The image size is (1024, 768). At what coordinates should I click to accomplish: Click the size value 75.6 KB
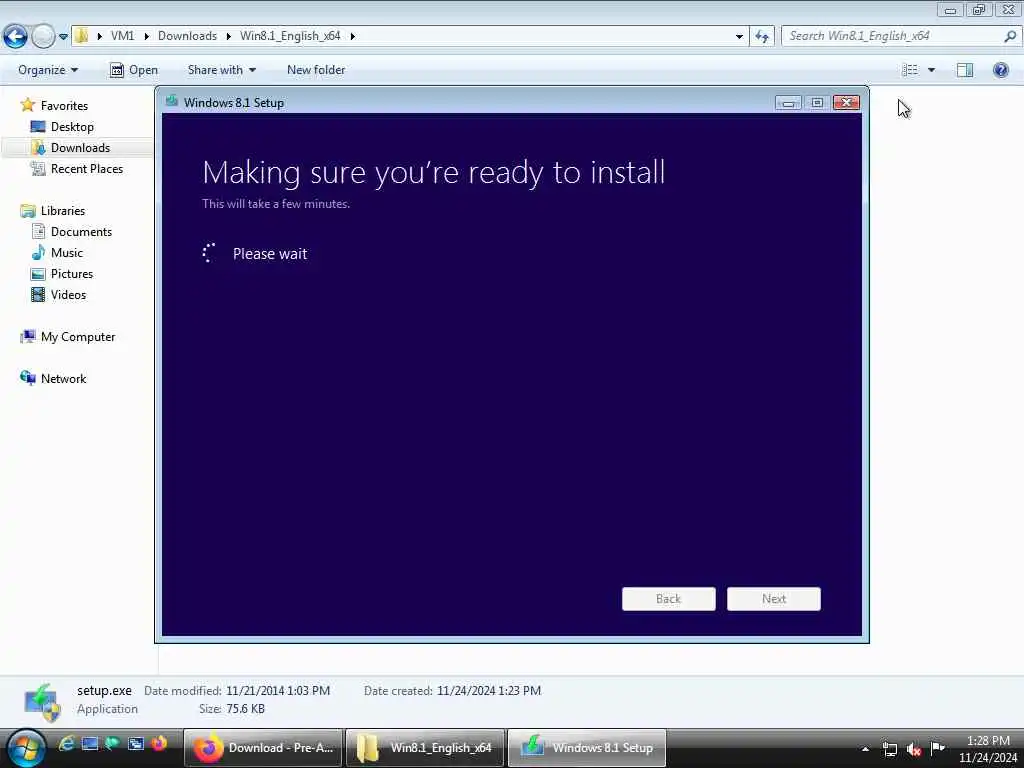(245, 709)
